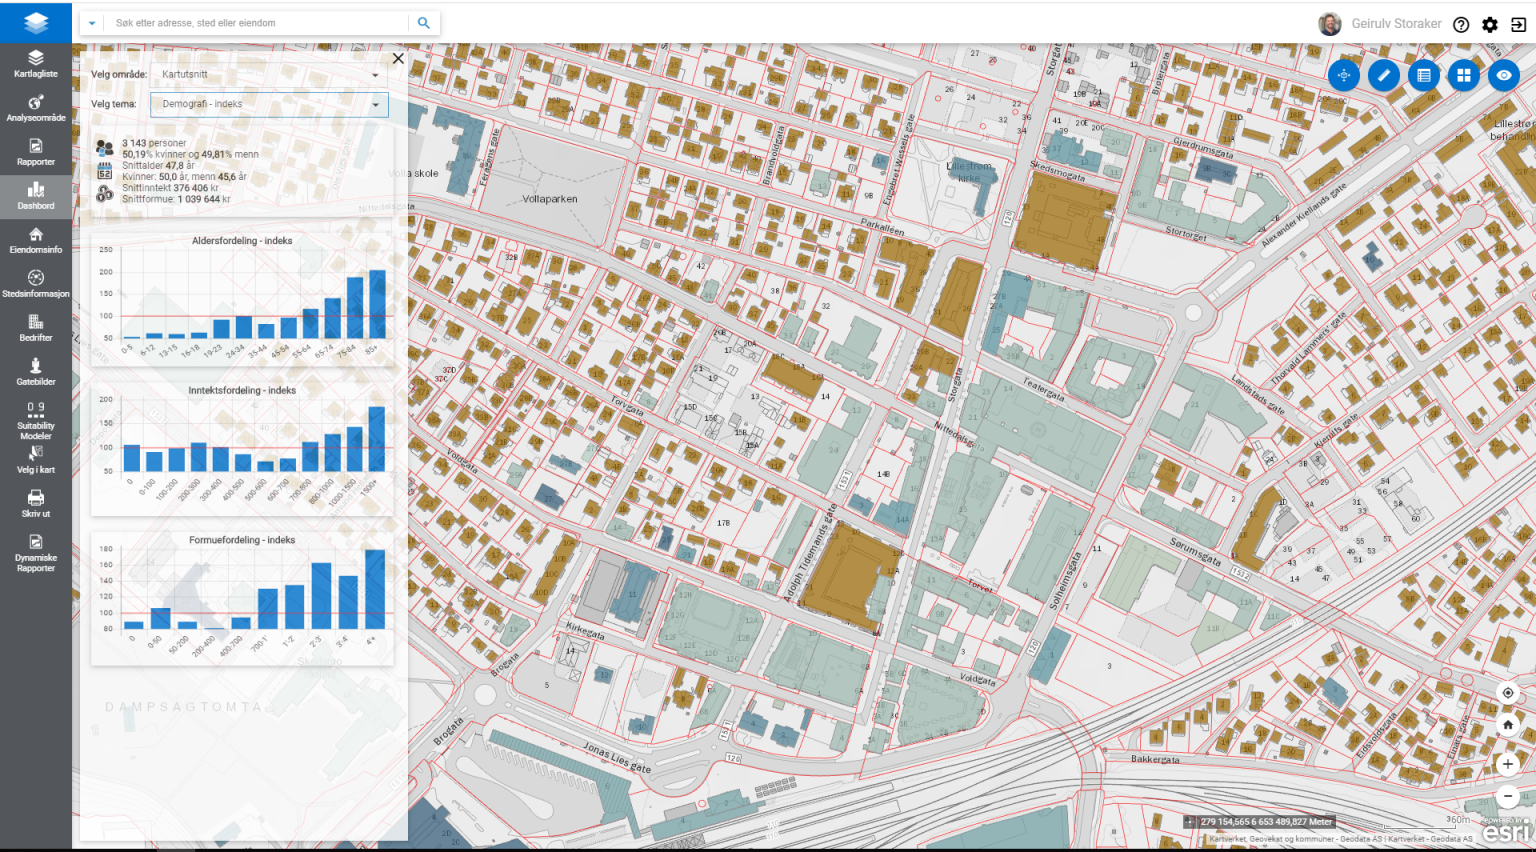Click the locate my position button
The width and height of the screenshot is (1536, 852).
[x=1508, y=692]
